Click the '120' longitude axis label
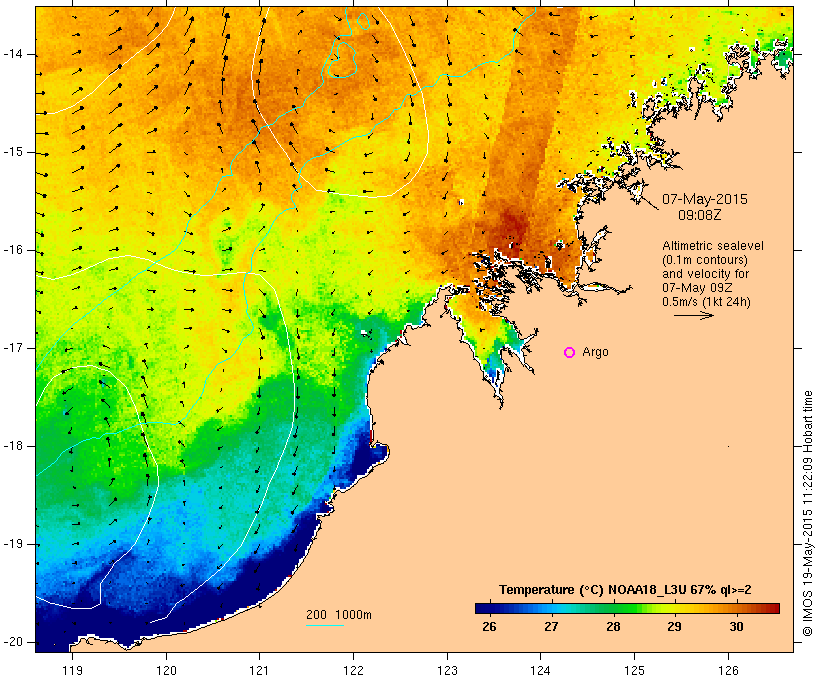The image size is (820, 680). tap(166, 670)
